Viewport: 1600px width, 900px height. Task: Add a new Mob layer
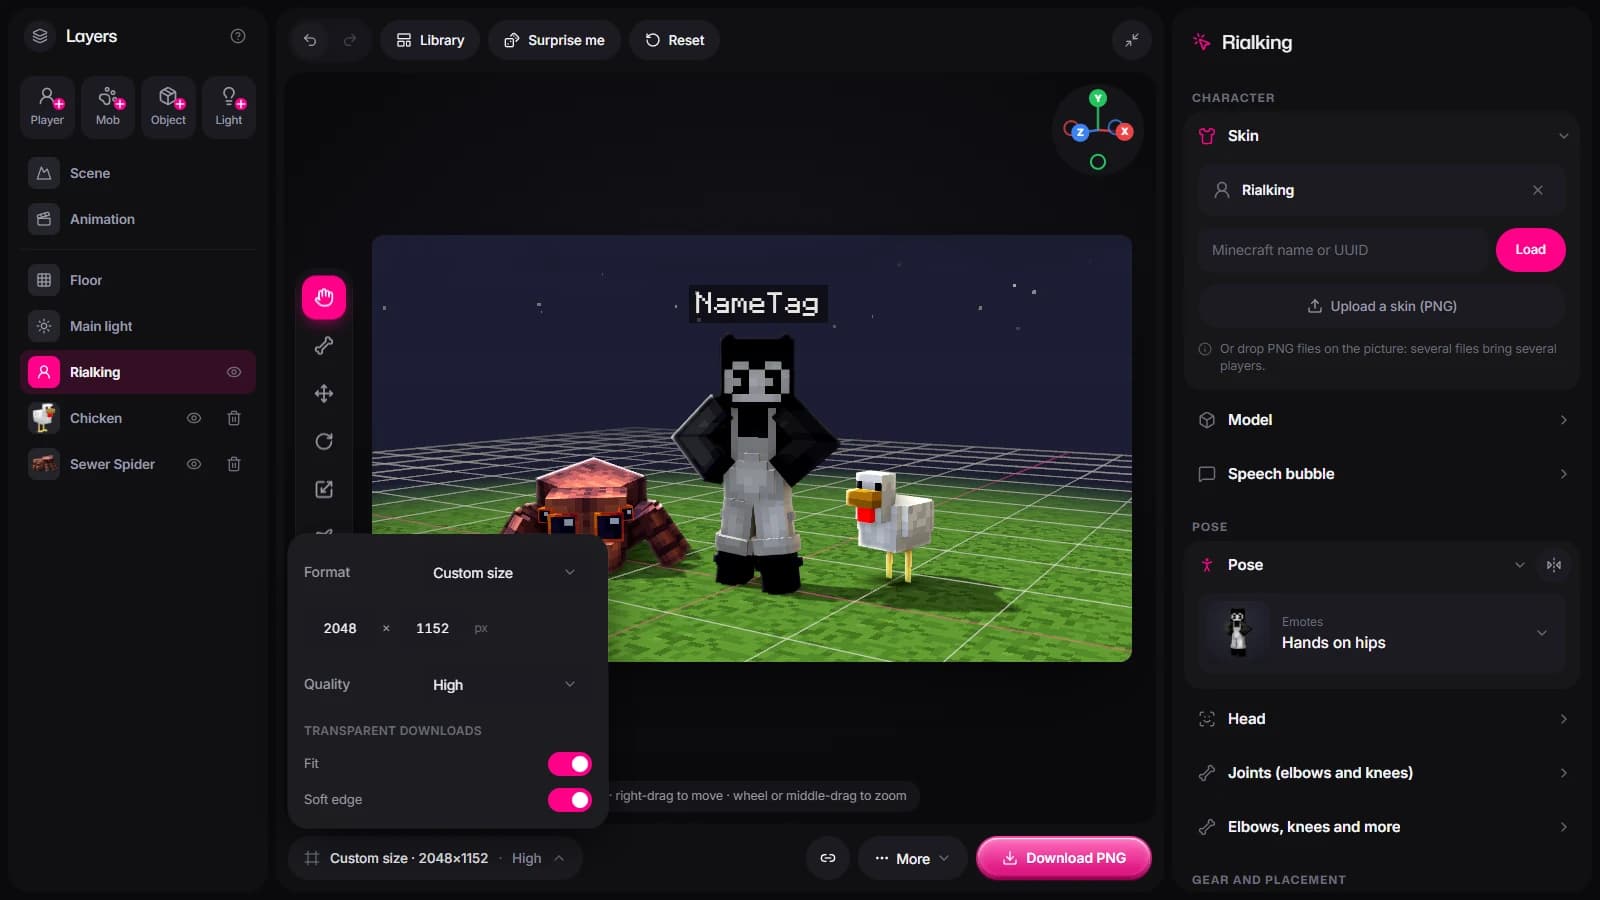tap(108, 106)
